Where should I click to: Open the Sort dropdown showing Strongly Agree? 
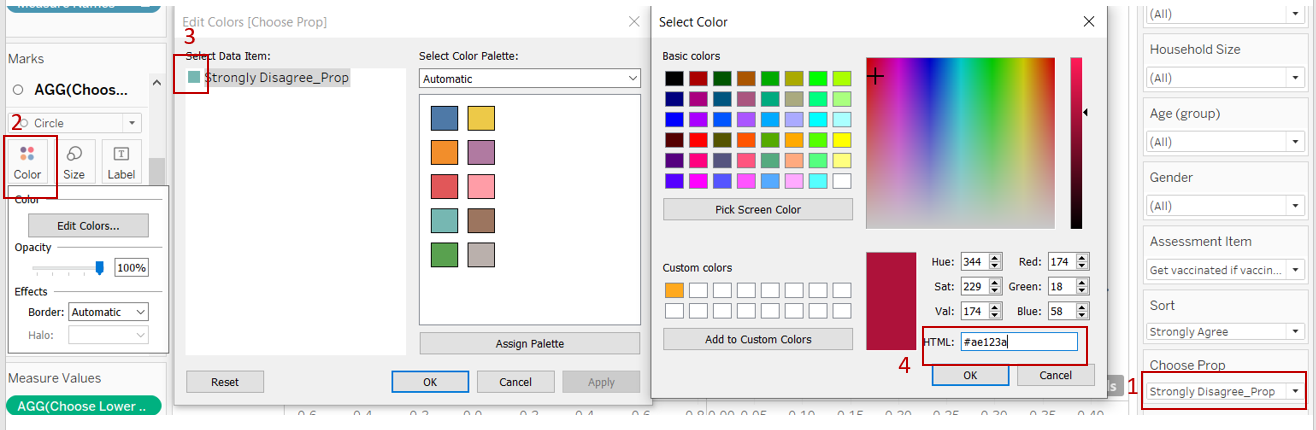point(1225,331)
